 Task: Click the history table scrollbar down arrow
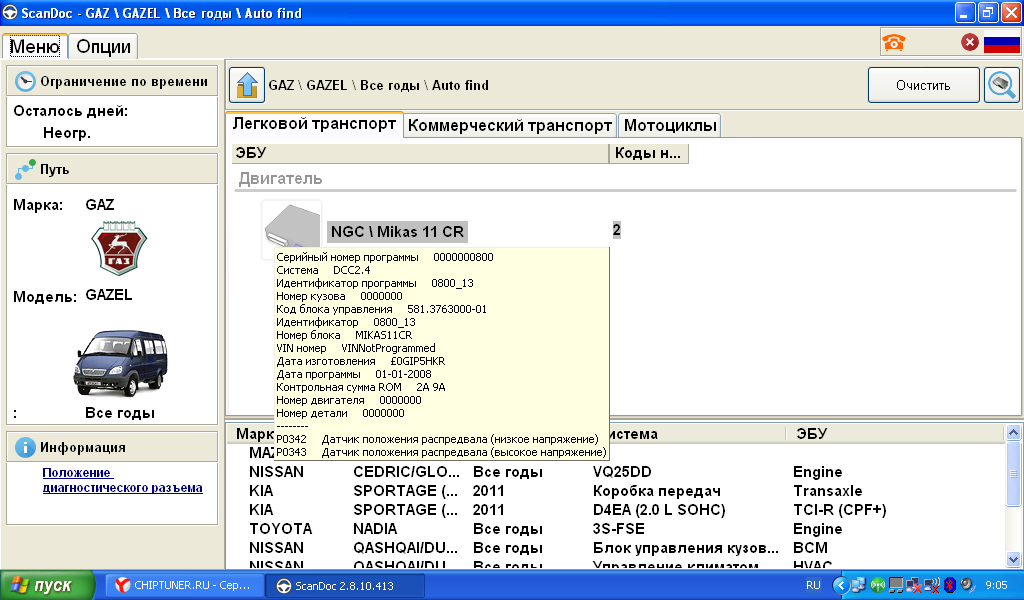point(1013,560)
